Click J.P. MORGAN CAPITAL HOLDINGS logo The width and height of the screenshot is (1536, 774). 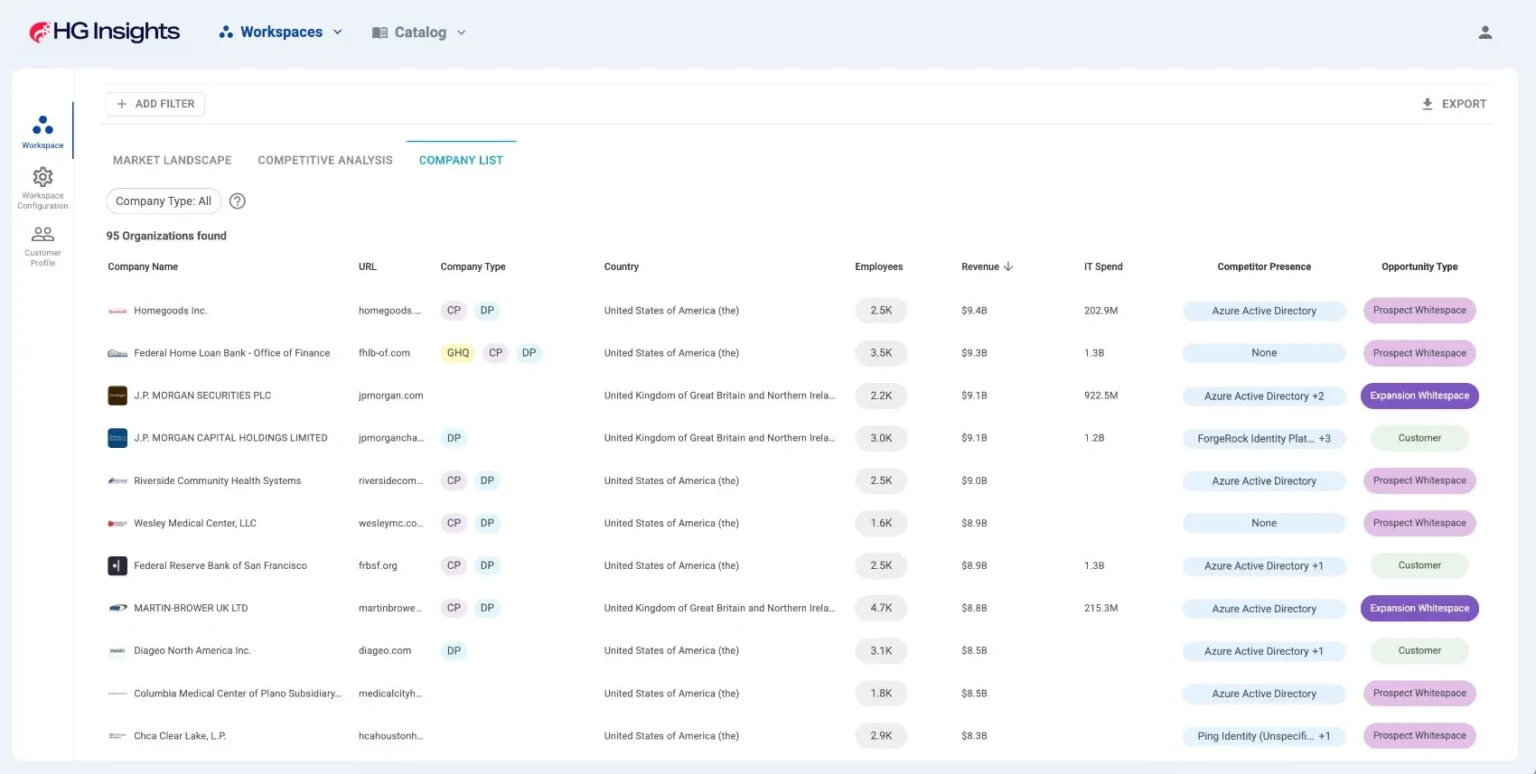point(117,438)
